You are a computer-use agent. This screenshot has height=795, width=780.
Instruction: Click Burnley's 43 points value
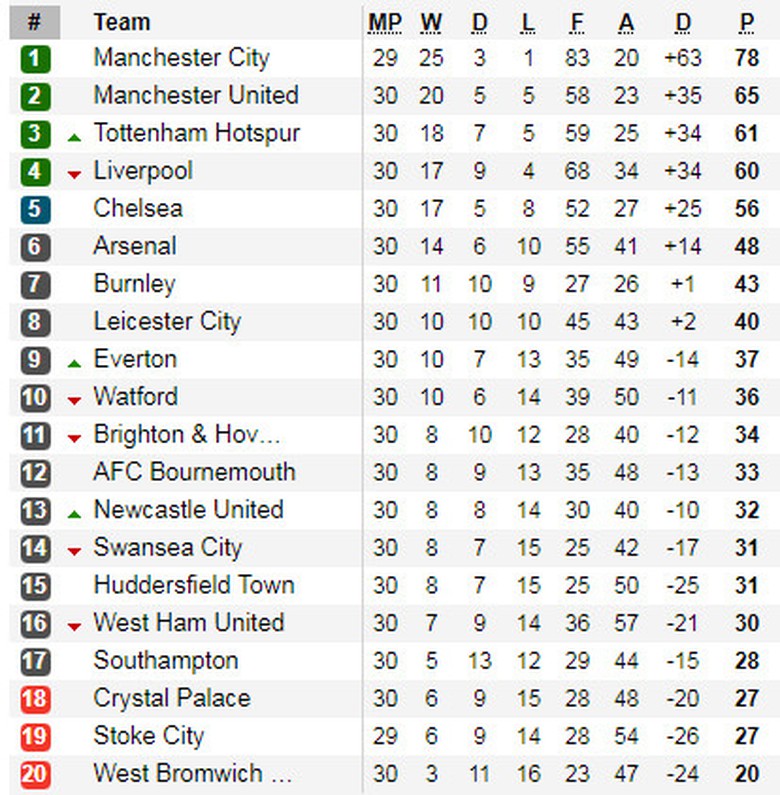[x=746, y=284]
